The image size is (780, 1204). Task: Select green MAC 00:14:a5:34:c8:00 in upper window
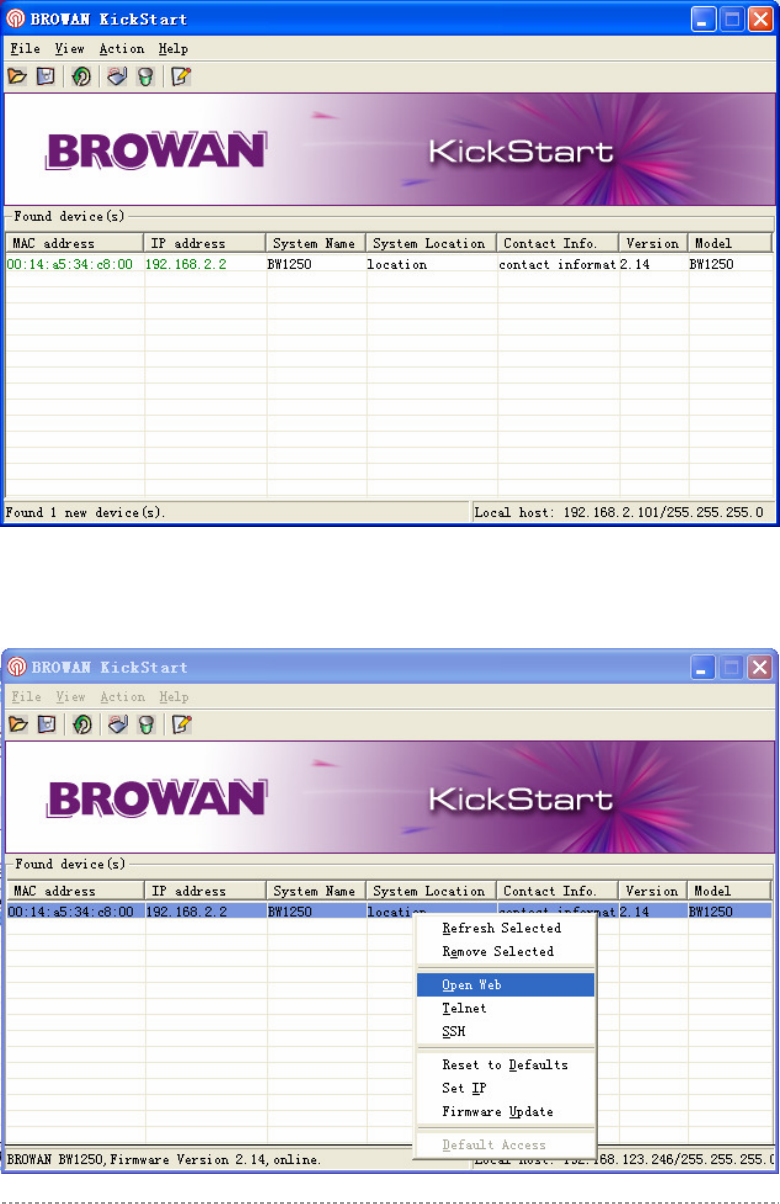coord(70,264)
